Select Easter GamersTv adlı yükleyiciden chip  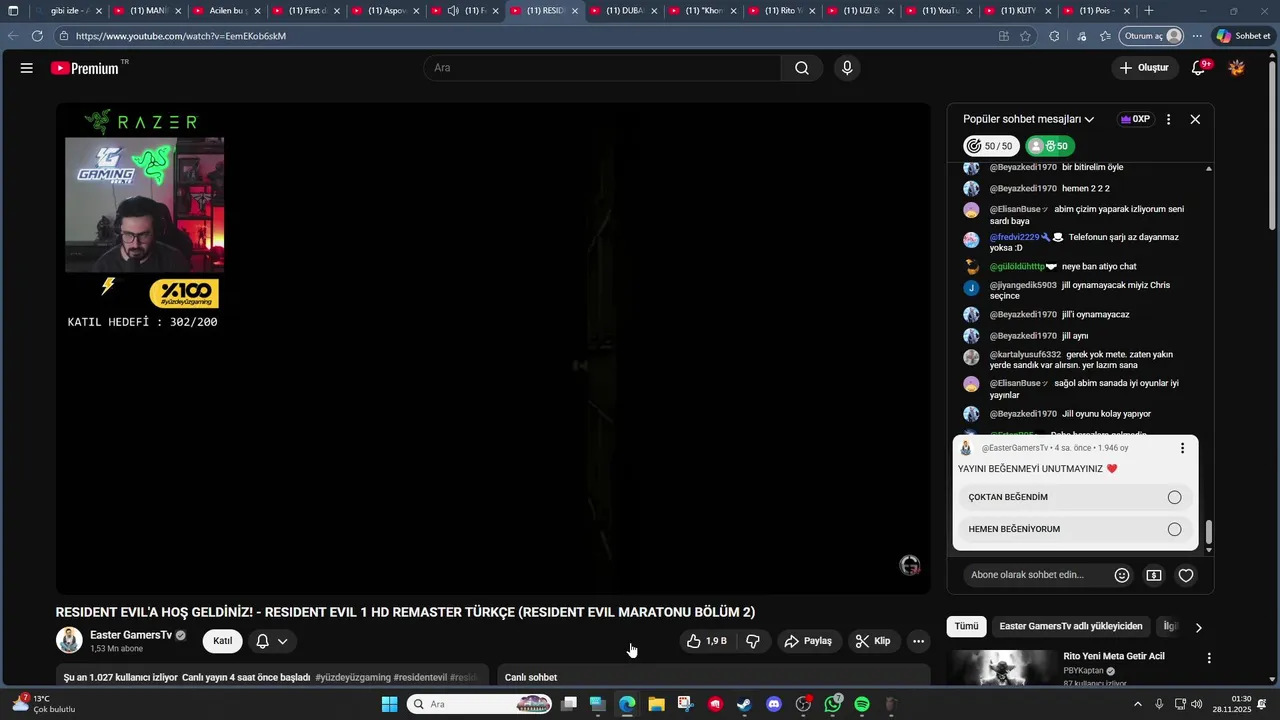(x=1070, y=626)
